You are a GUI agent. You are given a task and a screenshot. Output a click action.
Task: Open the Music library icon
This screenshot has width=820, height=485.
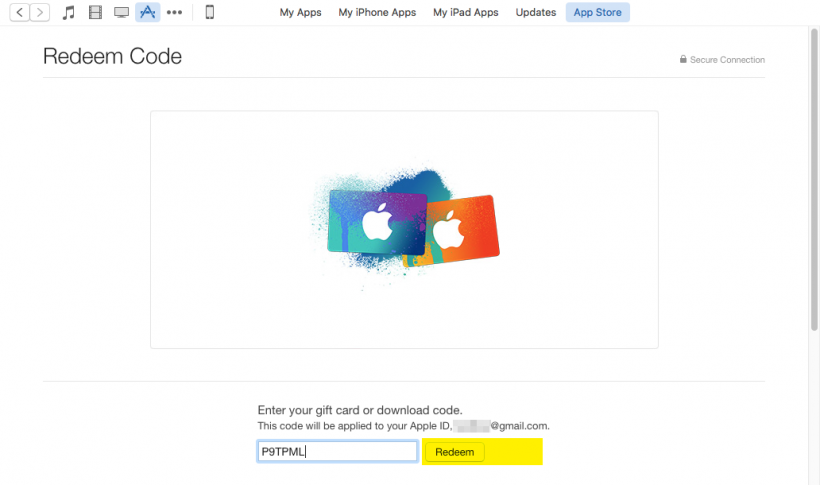[x=69, y=13]
